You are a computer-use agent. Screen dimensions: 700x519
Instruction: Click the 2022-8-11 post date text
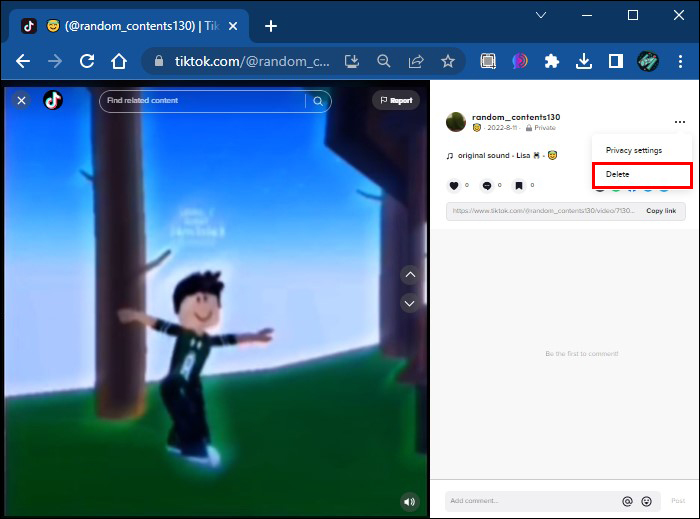pyautogui.click(x=502, y=128)
